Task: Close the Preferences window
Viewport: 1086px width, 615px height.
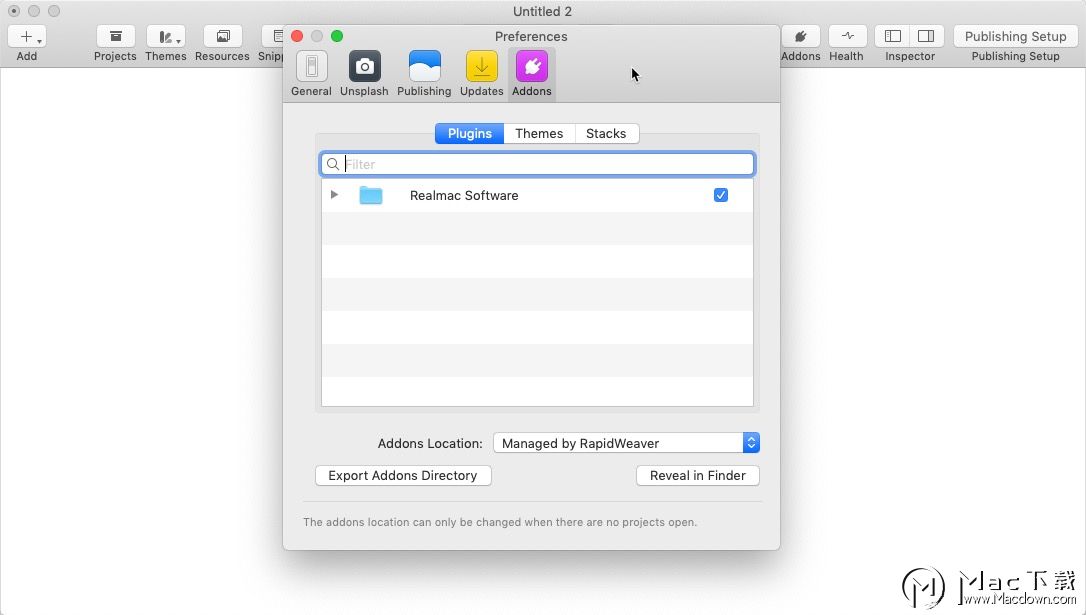Action: click(x=297, y=36)
